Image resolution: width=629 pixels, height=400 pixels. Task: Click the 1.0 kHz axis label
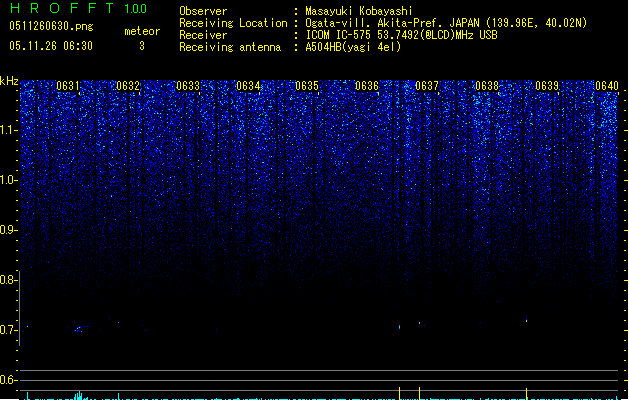click(x=8, y=180)
